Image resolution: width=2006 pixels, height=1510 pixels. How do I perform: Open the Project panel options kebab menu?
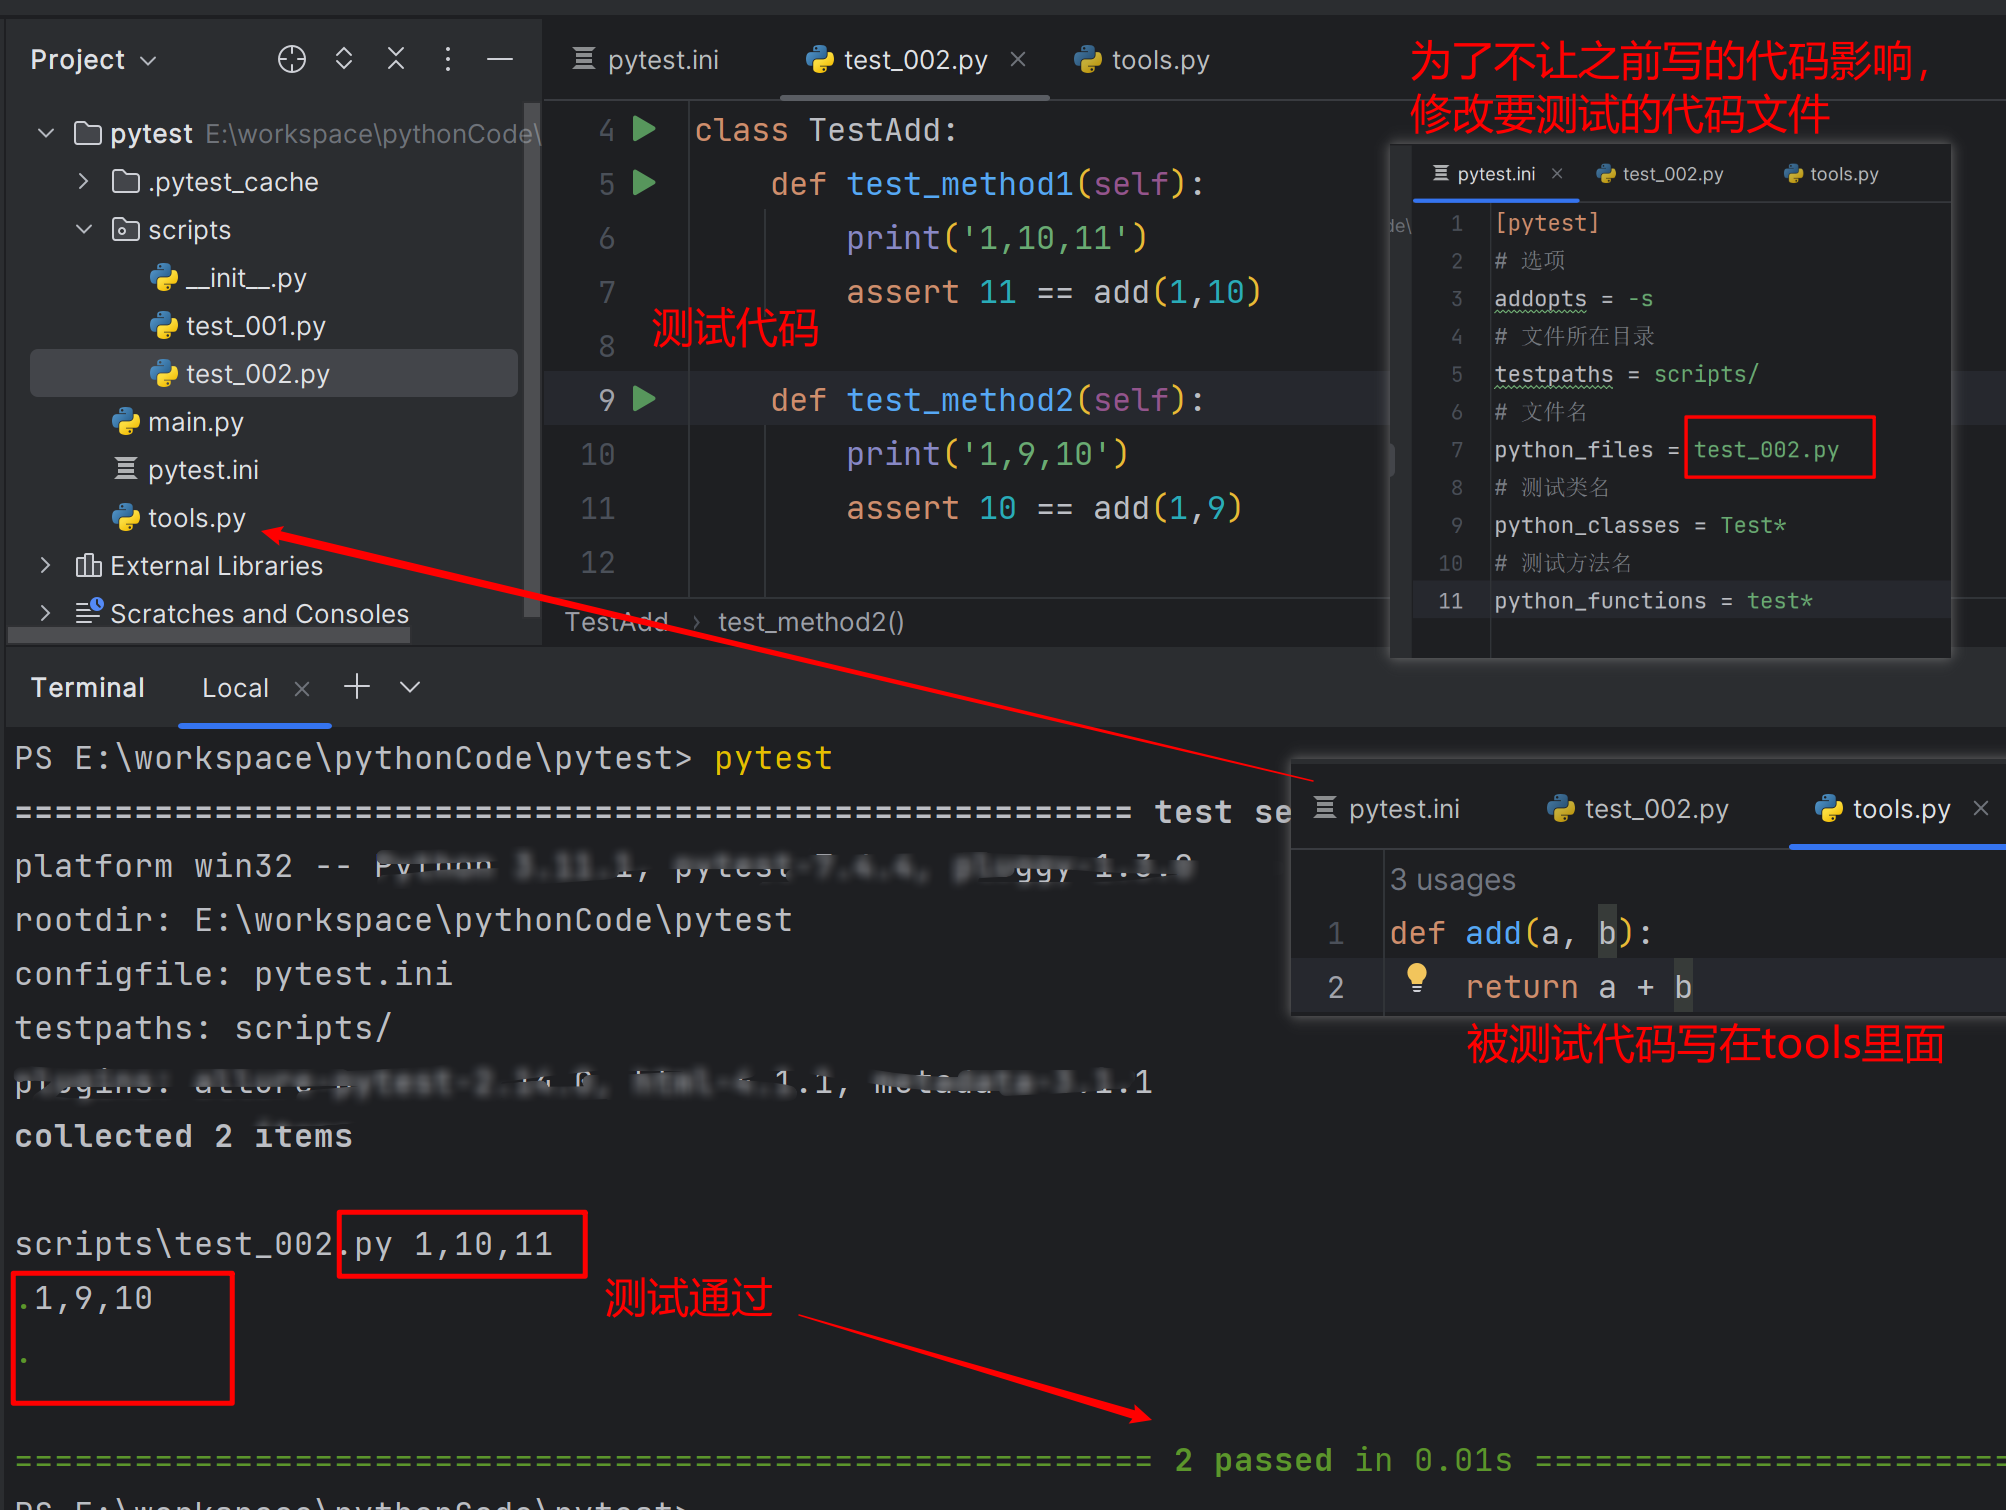pyautogui.click(x=448, y=60)
